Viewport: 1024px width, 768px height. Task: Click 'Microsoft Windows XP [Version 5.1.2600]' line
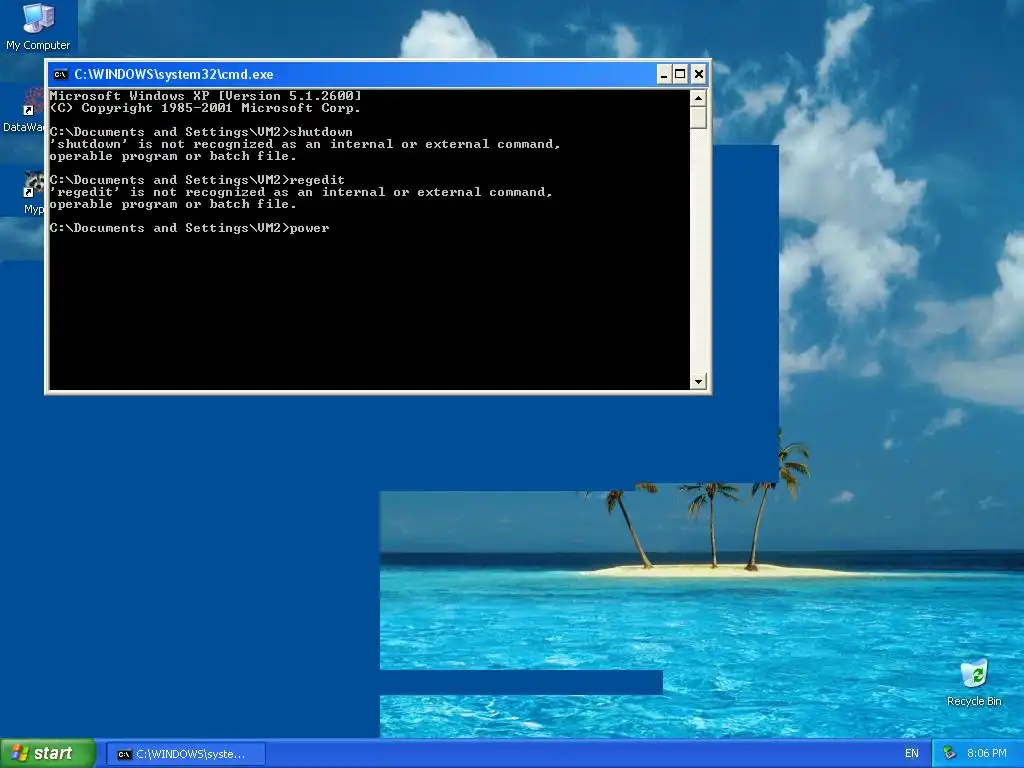click(x=206, y=96)
